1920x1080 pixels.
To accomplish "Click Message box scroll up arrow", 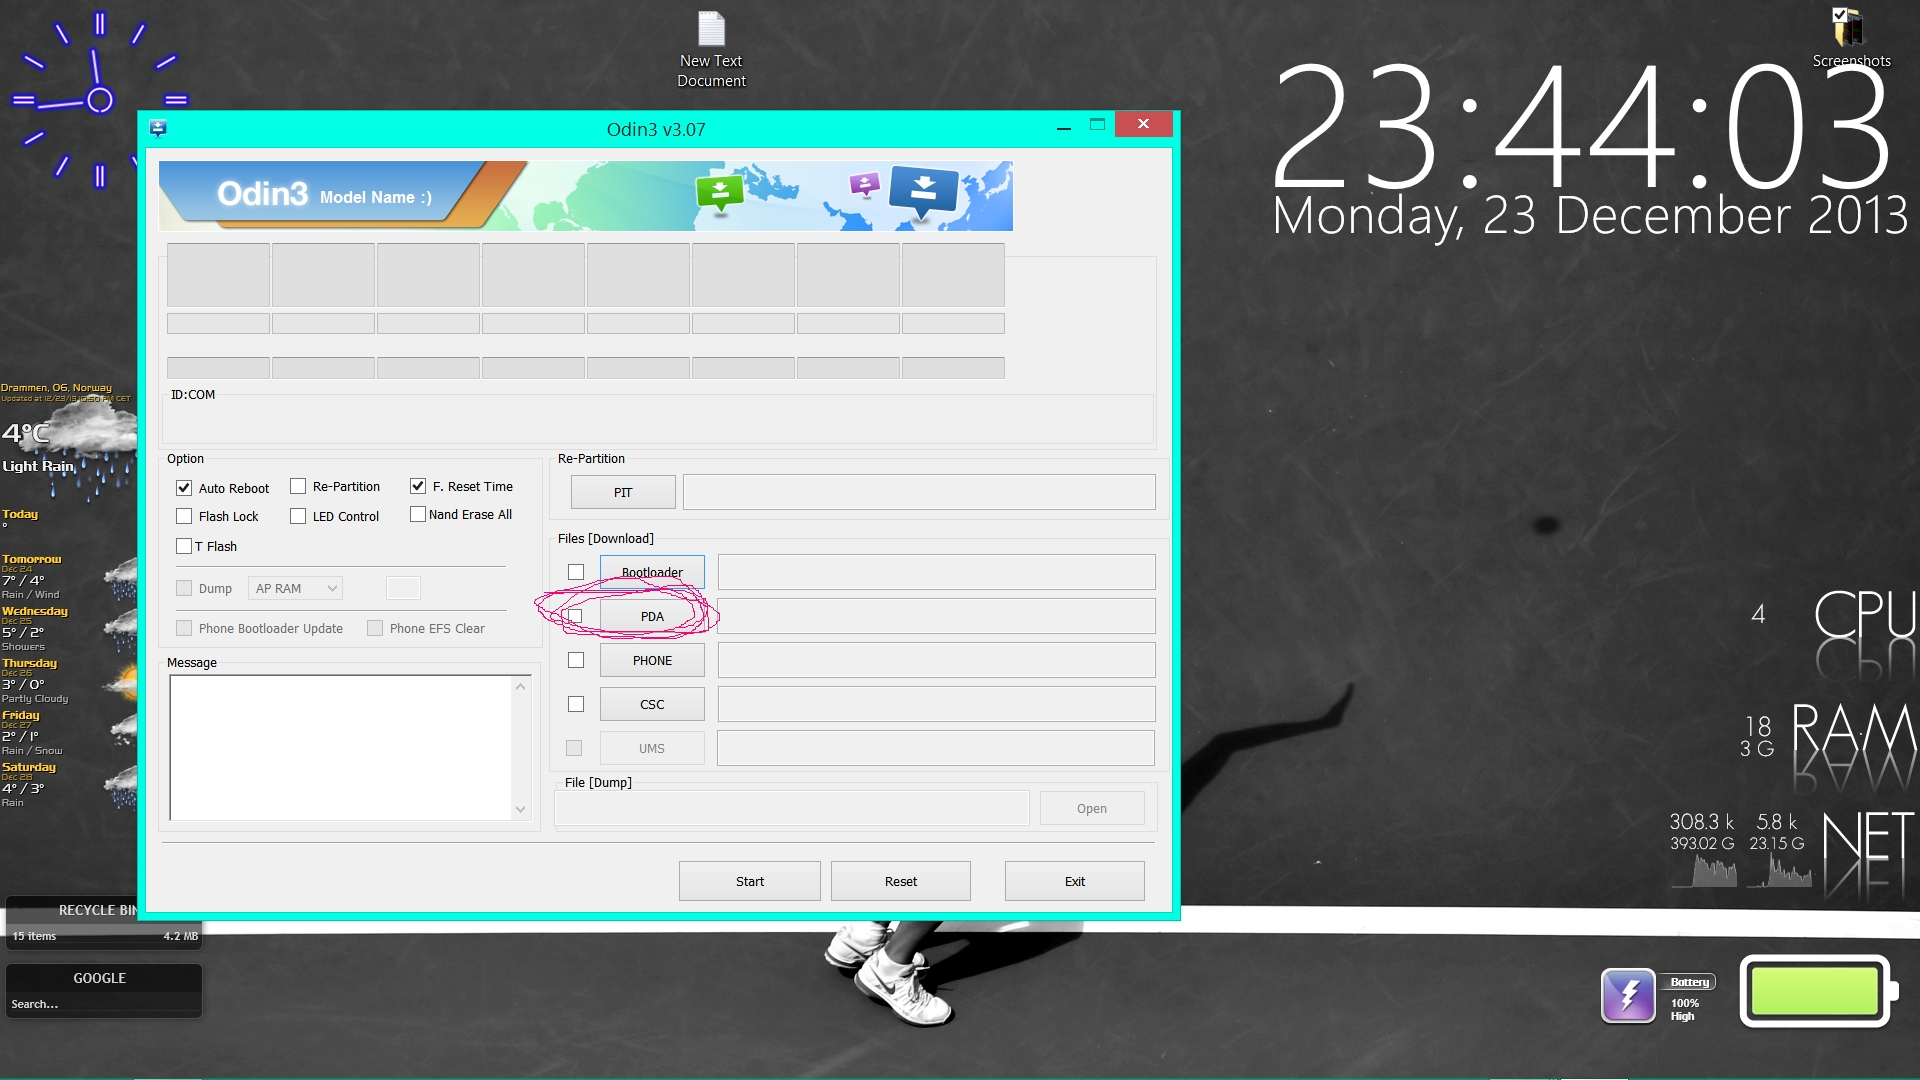I will (x=520, y=686).
